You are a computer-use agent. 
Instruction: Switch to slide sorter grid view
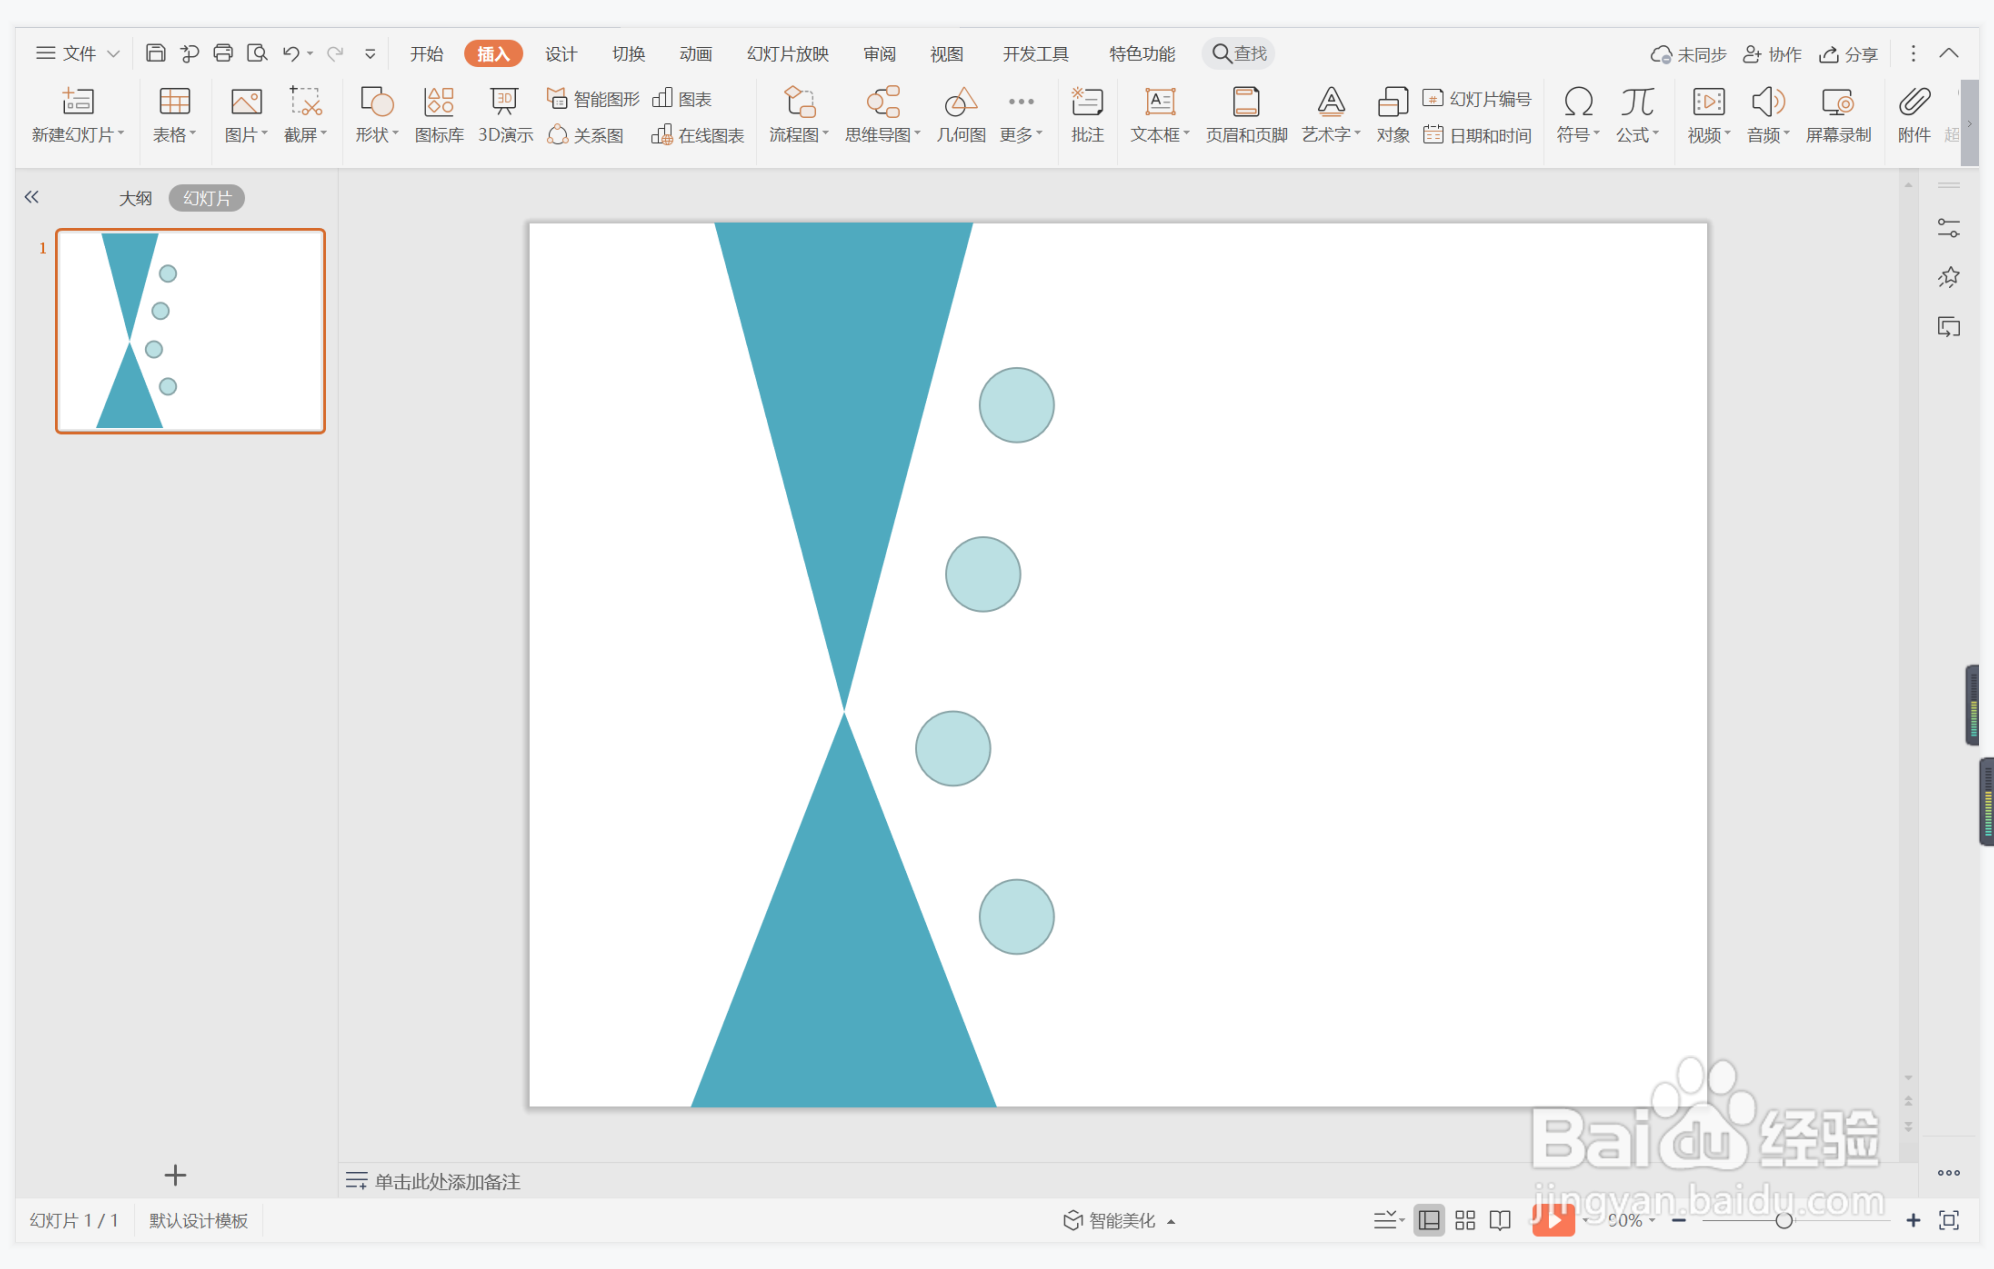pyautogui.click(x=1465, y=1220)
